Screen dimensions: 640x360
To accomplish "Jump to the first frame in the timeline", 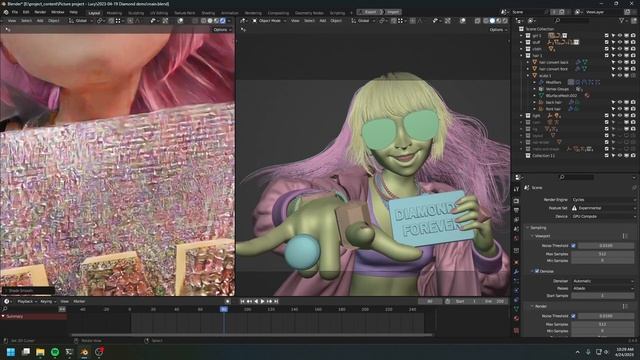I will pos(242,301).
